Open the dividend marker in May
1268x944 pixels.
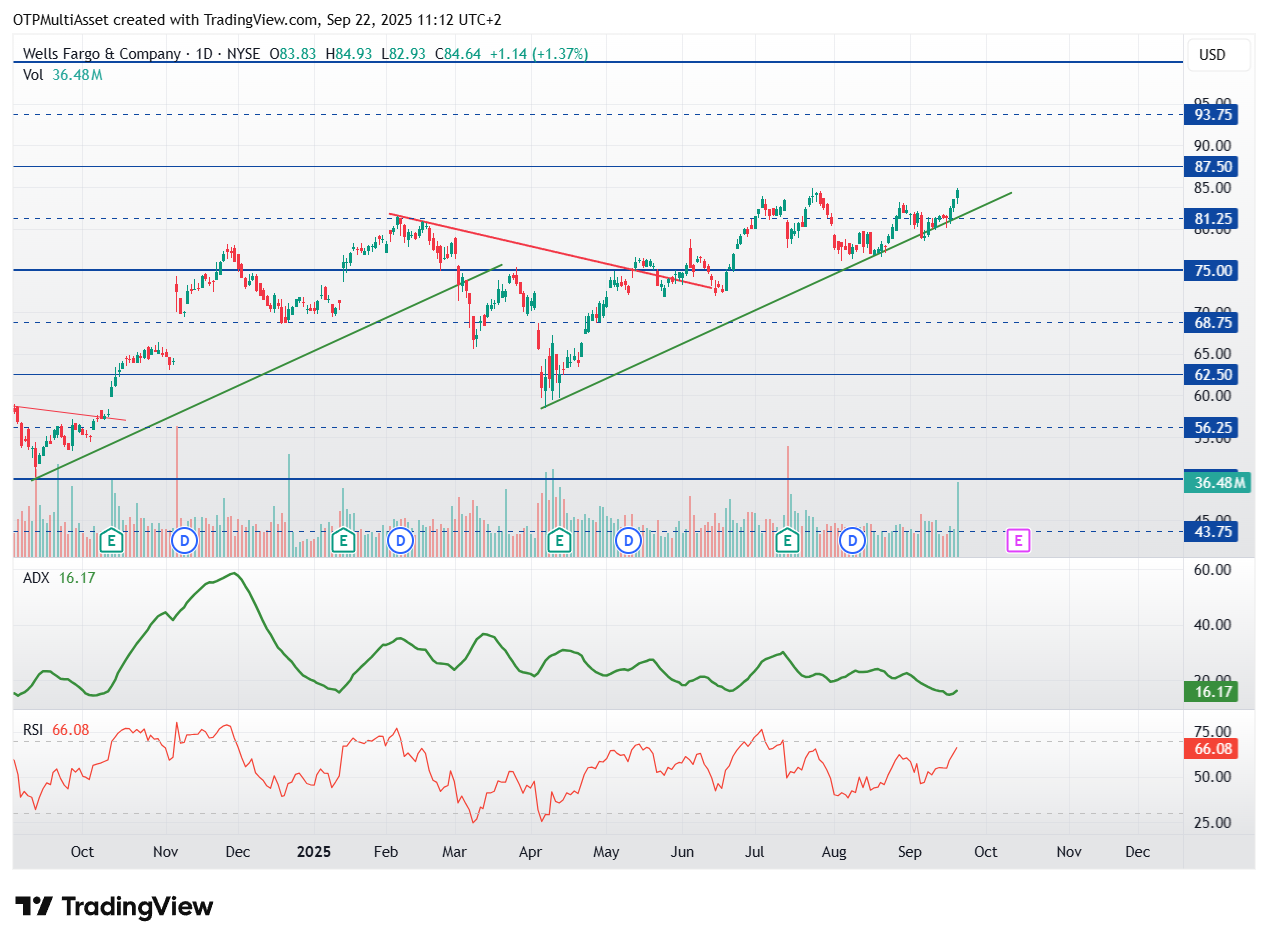(628, 541)
